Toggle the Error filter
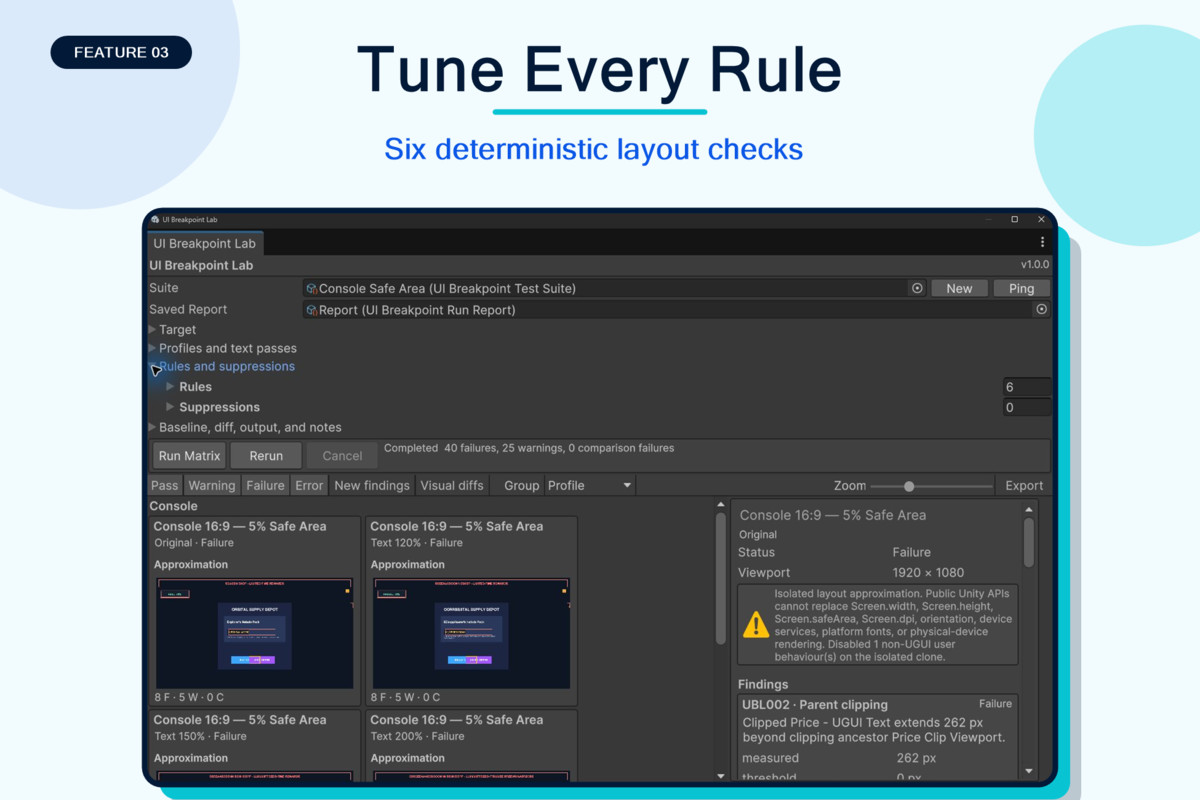1200x800 pixels. (x=309, y=485)
